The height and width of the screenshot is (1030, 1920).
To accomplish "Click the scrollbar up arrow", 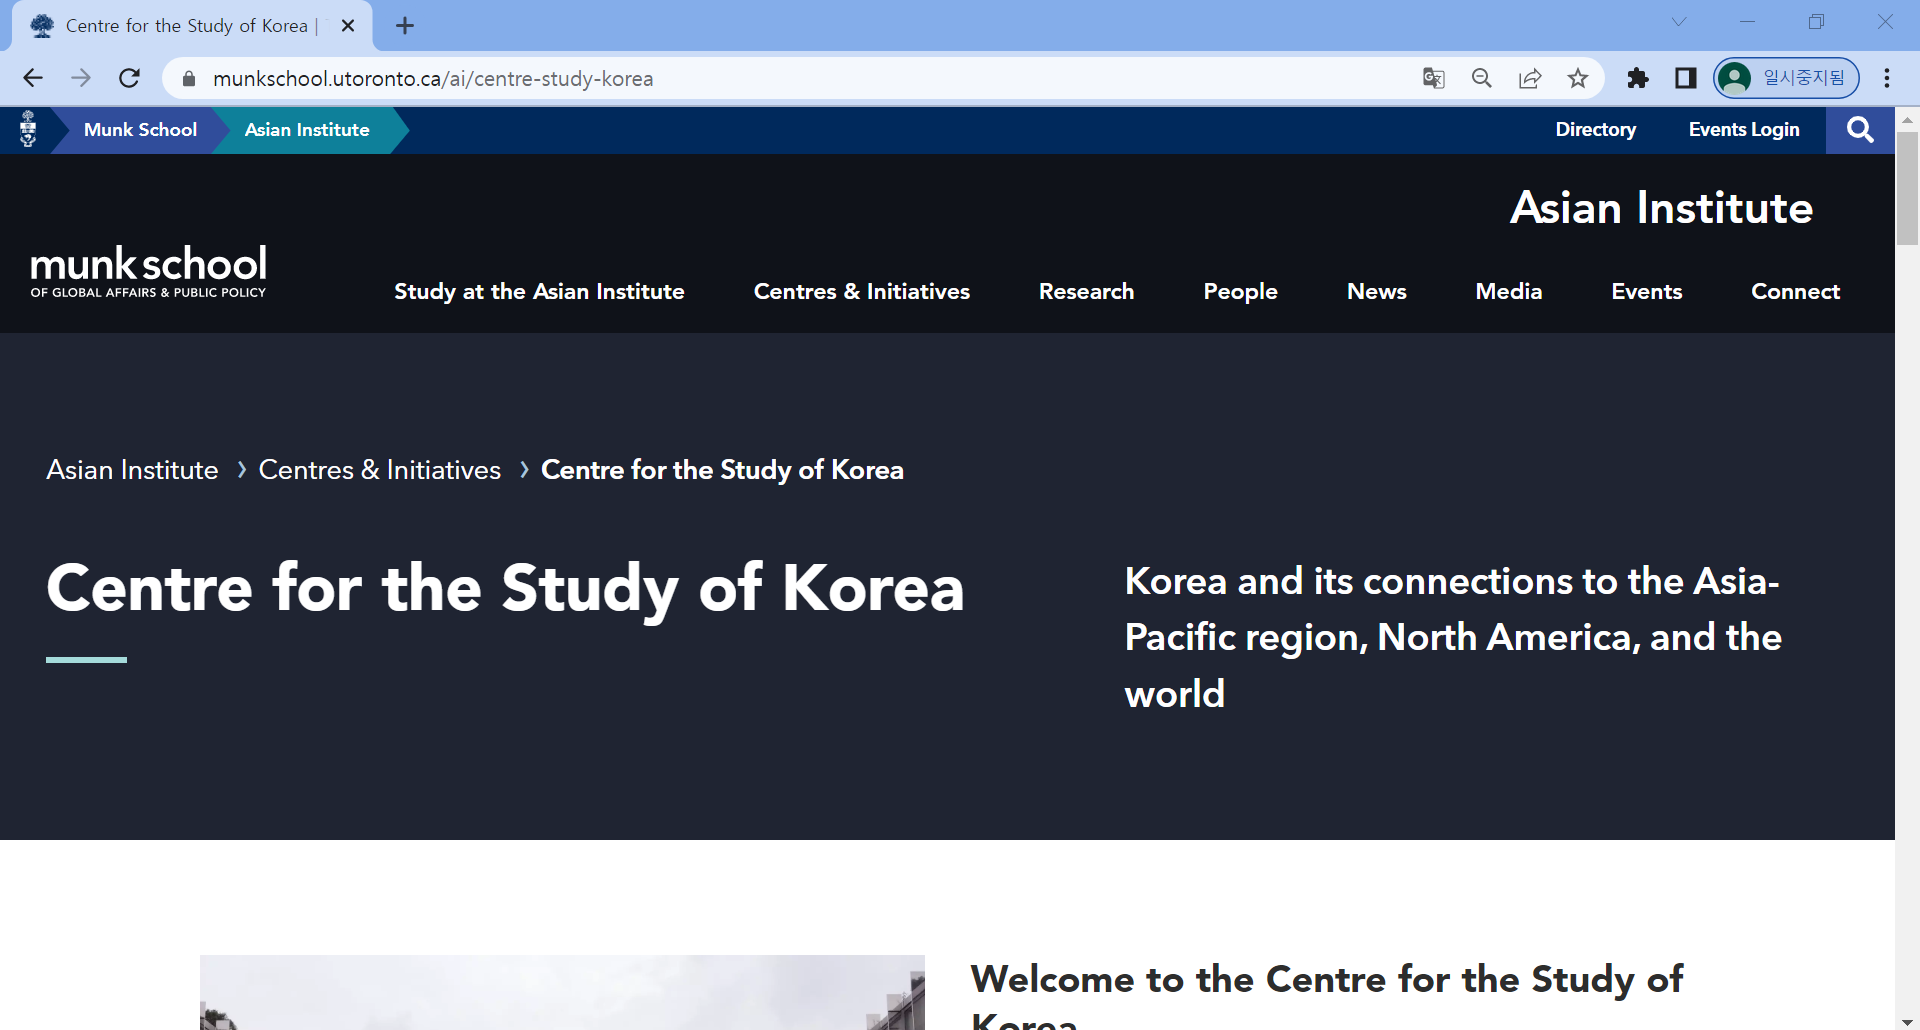I will click(x=1907, y=119).
